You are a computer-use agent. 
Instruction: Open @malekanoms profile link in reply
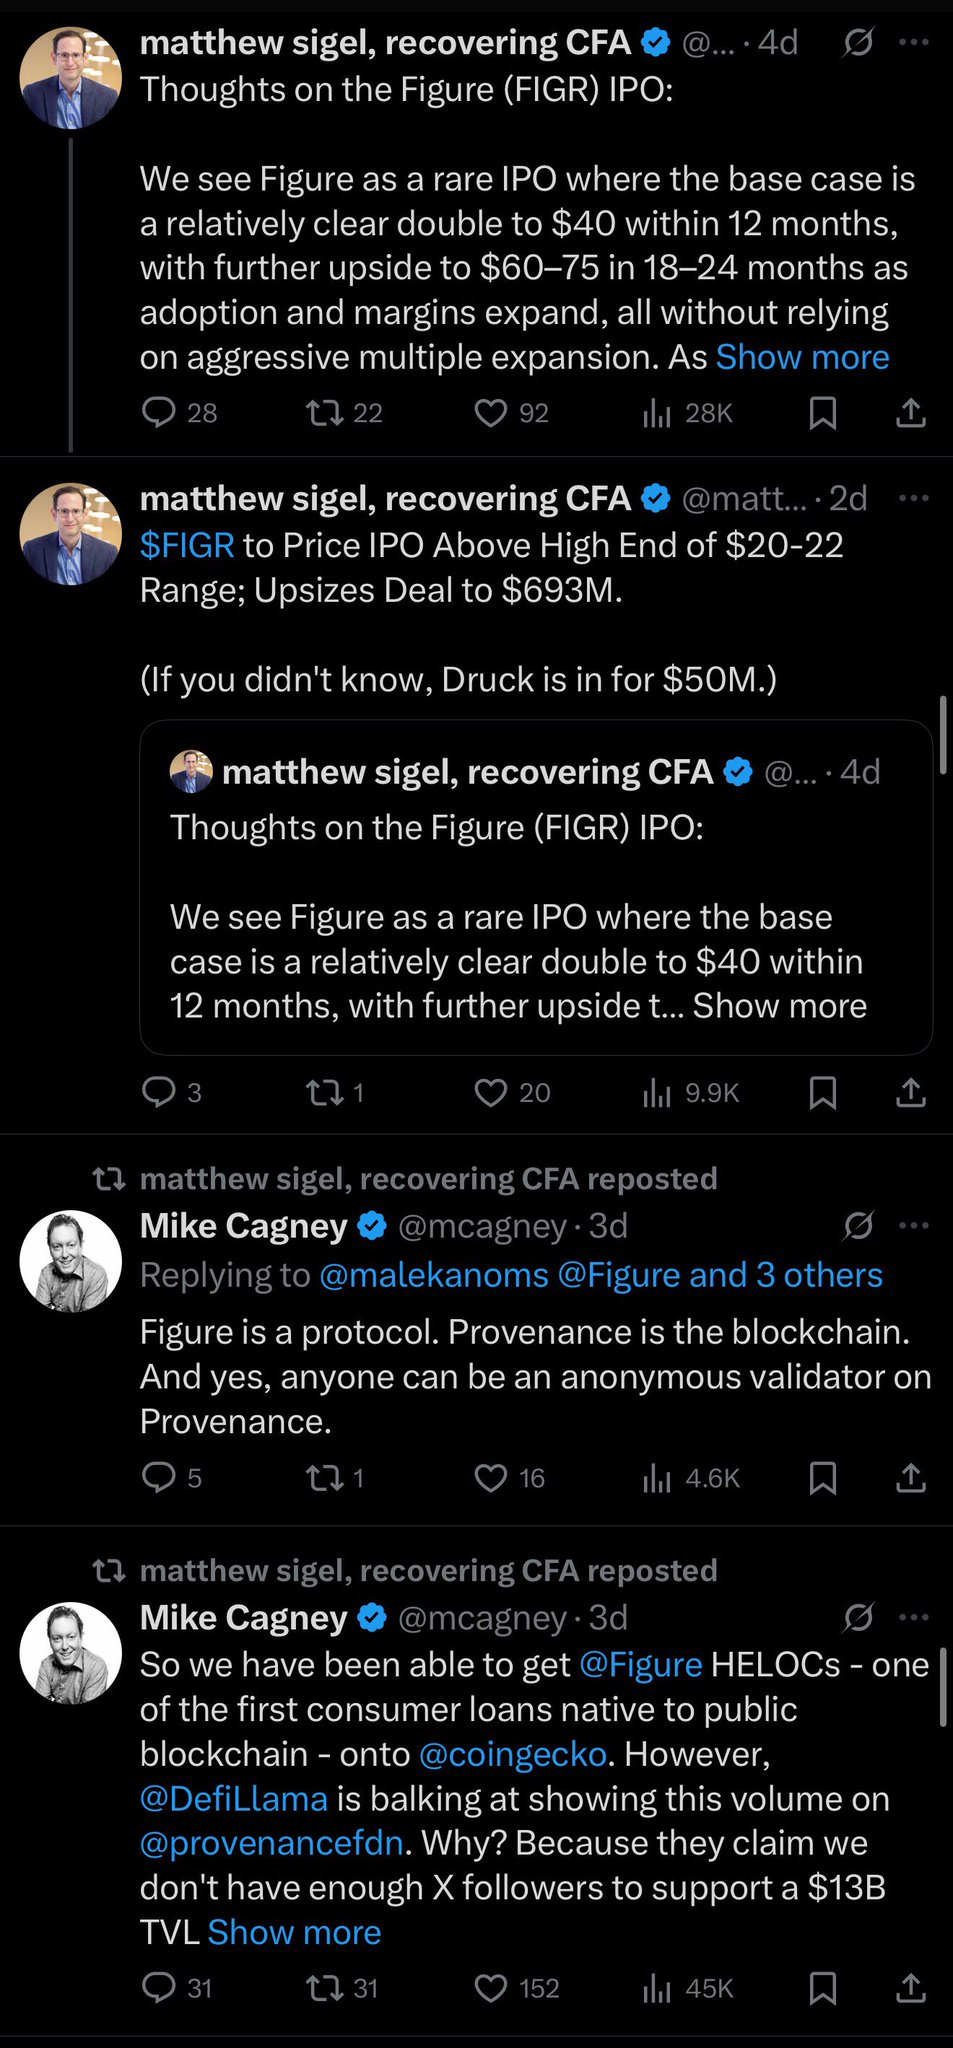[434, 1275]
